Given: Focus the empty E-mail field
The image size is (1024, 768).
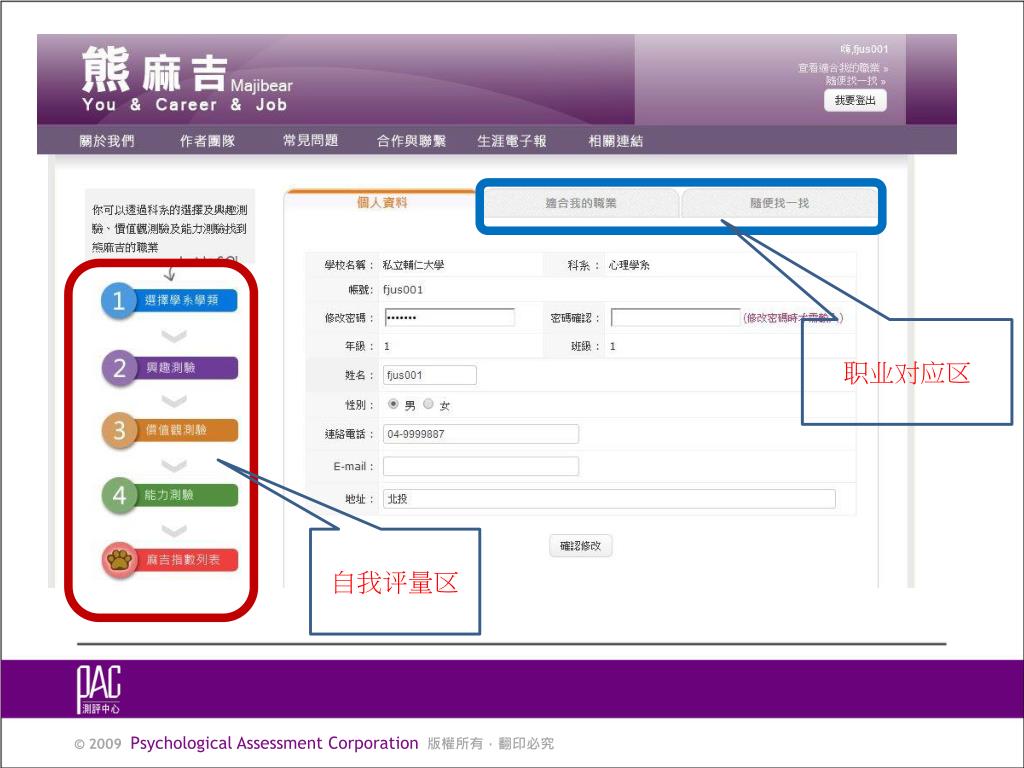Looking at the screenshot, I should coord(481,466).
